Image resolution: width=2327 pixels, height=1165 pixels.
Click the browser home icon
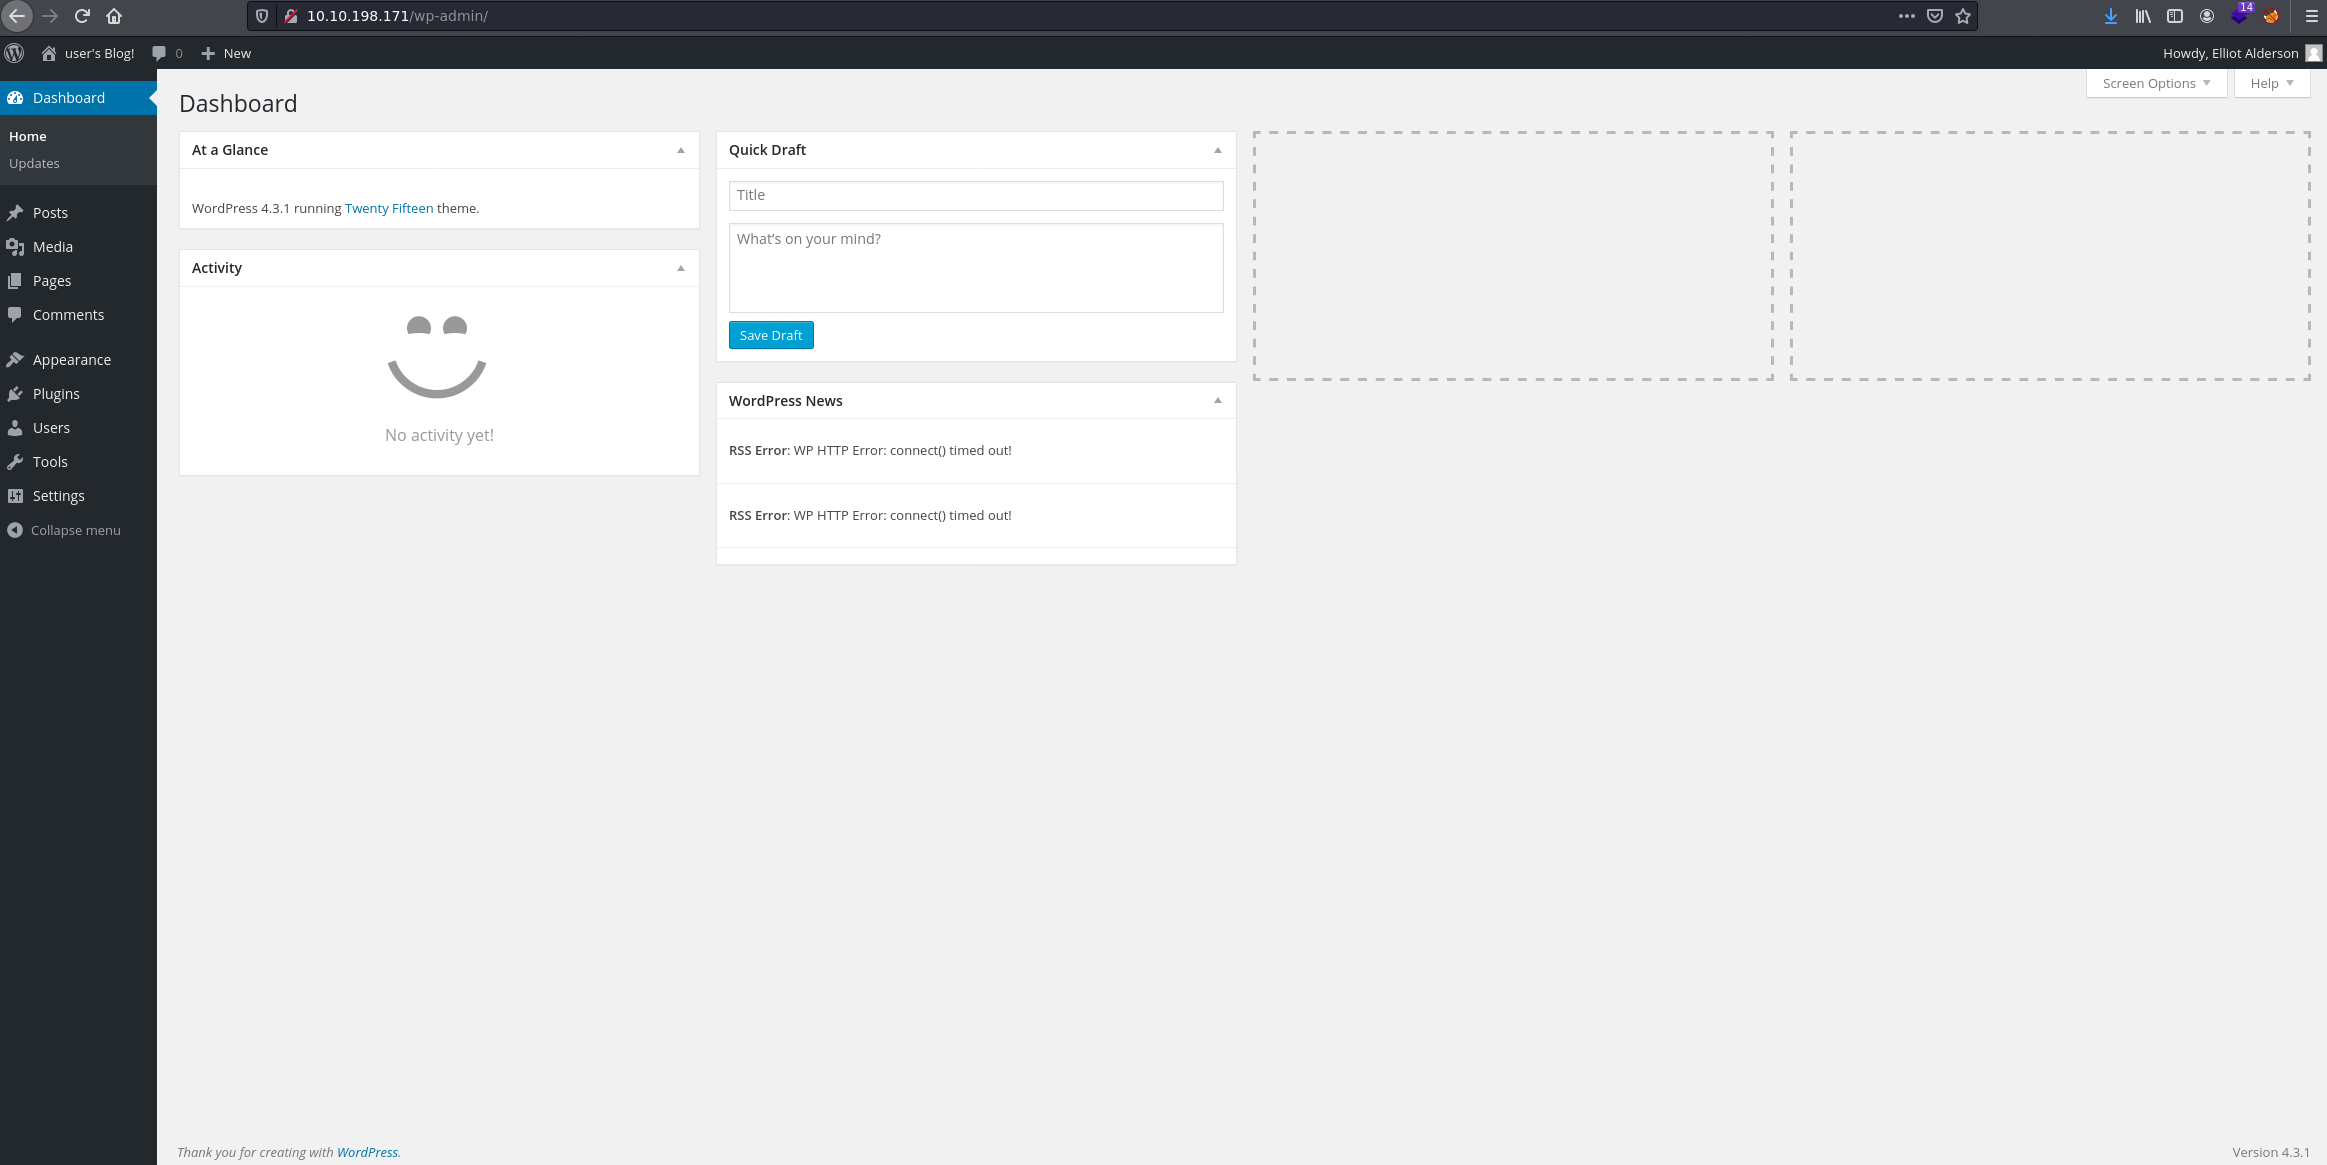coord(114,16)
